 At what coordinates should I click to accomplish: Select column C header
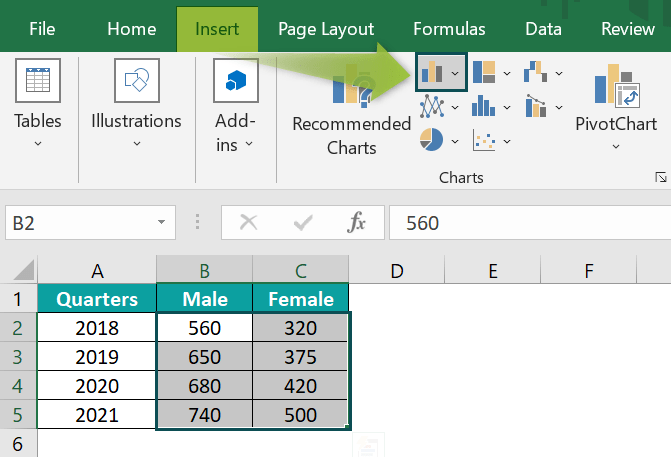coord(301,270)
